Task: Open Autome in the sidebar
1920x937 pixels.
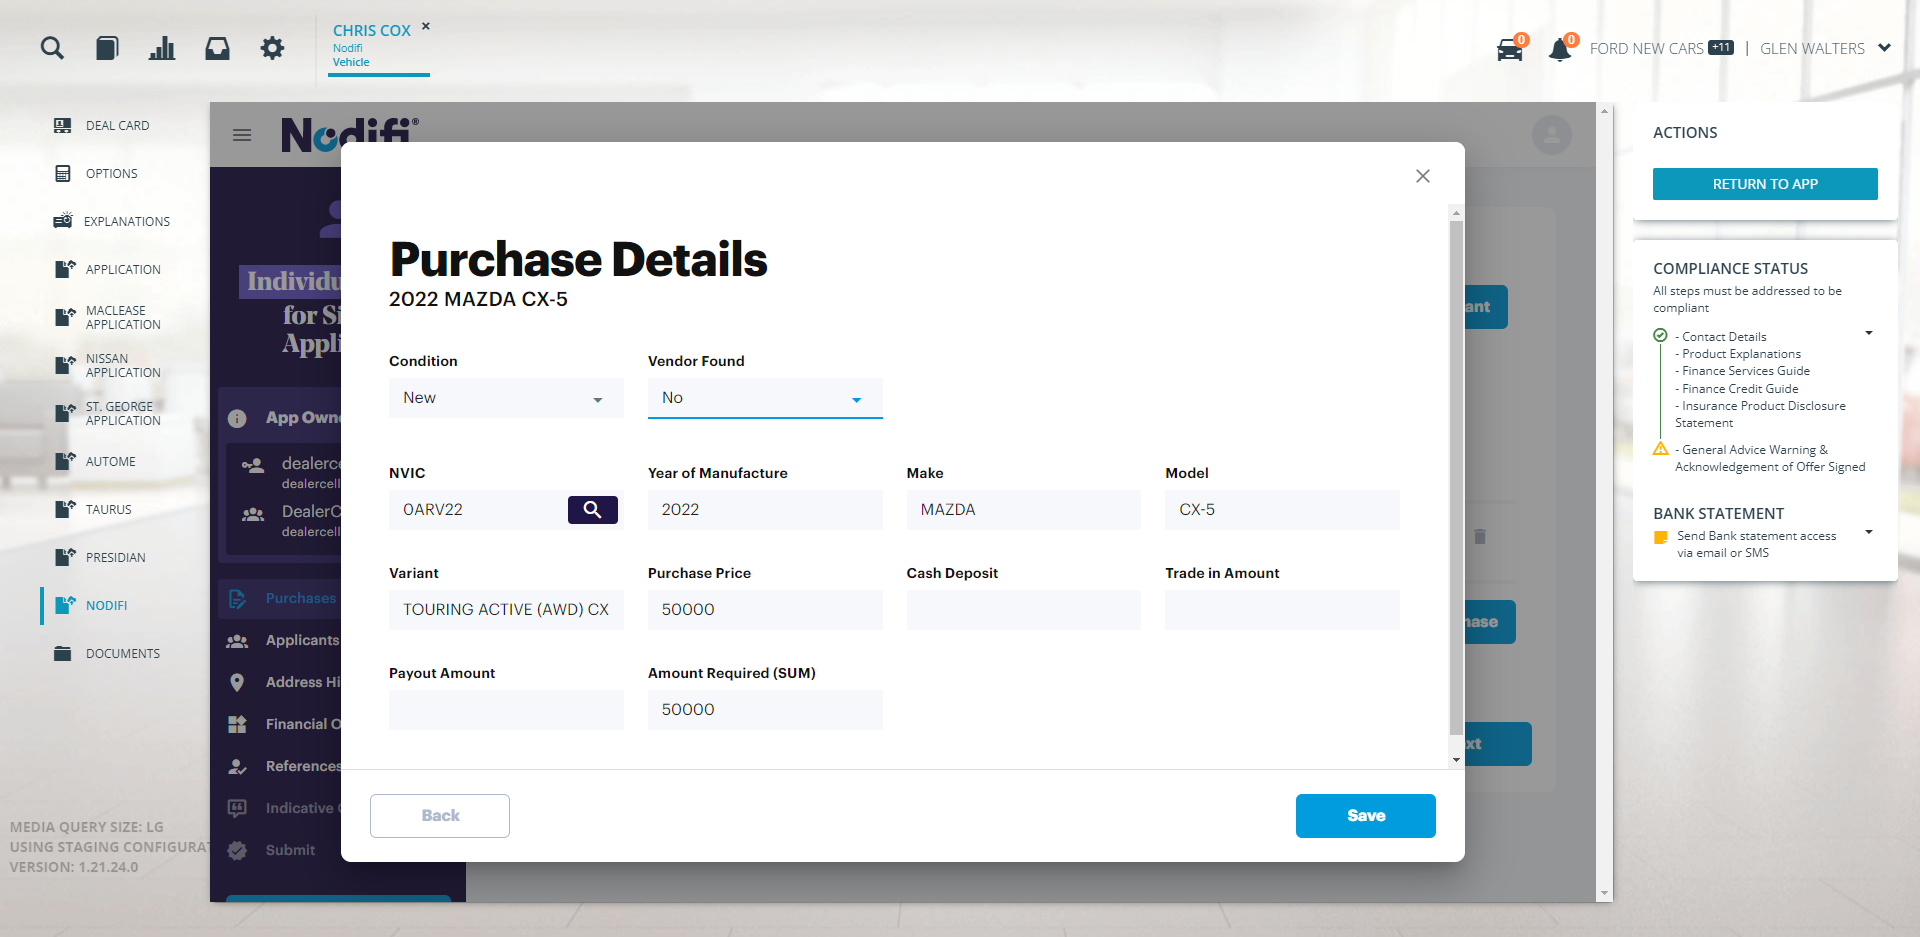Action: 110,462
